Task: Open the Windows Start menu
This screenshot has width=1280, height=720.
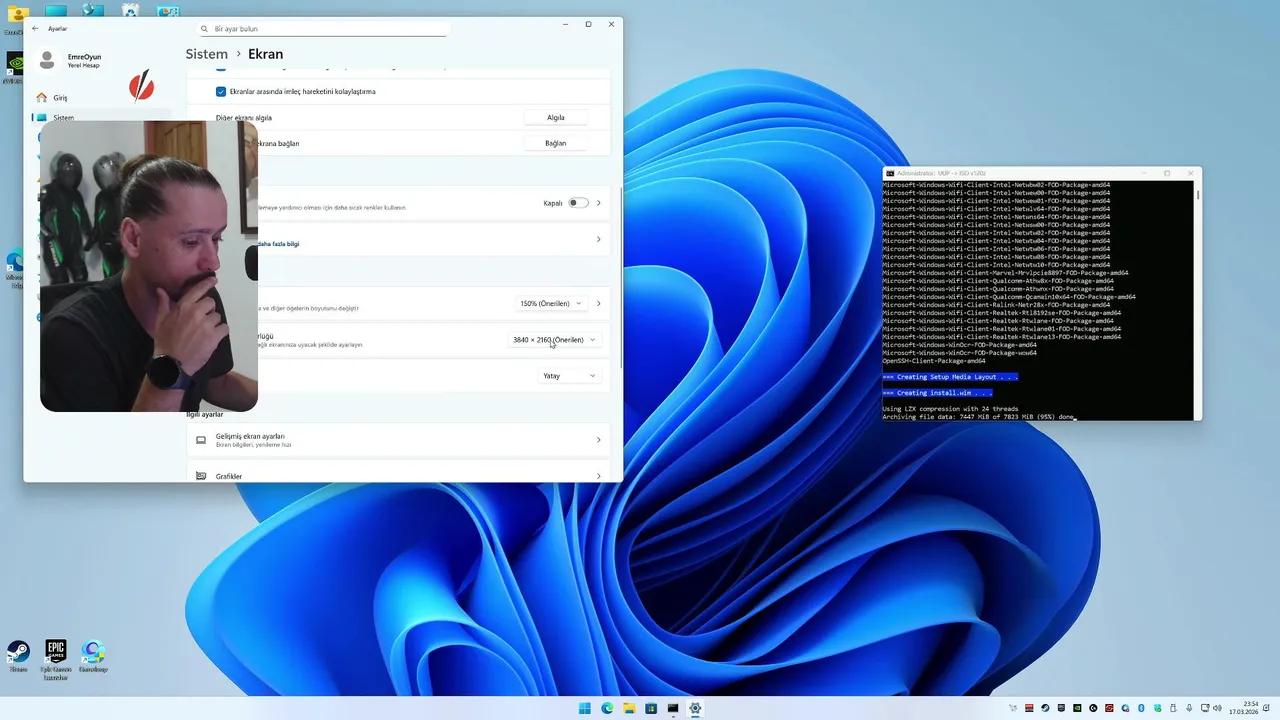Action: pos(585,708)
